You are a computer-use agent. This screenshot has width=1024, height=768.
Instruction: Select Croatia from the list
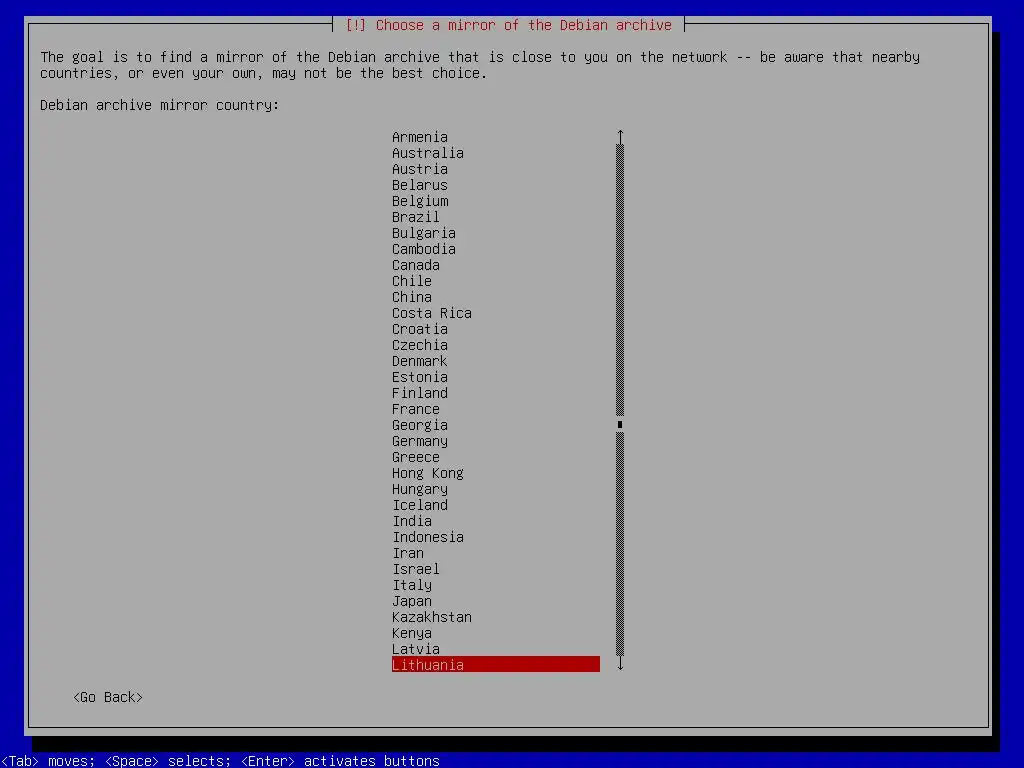click(x=420, y=329)
